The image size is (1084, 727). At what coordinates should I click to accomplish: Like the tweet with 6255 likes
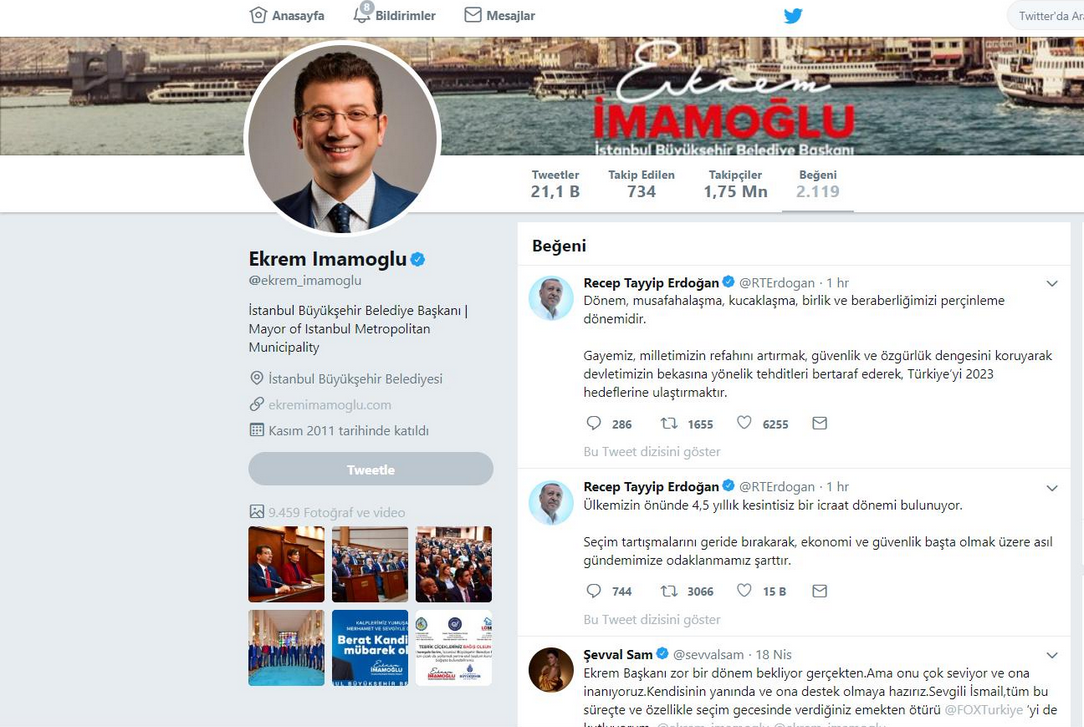tap(744, 422)
